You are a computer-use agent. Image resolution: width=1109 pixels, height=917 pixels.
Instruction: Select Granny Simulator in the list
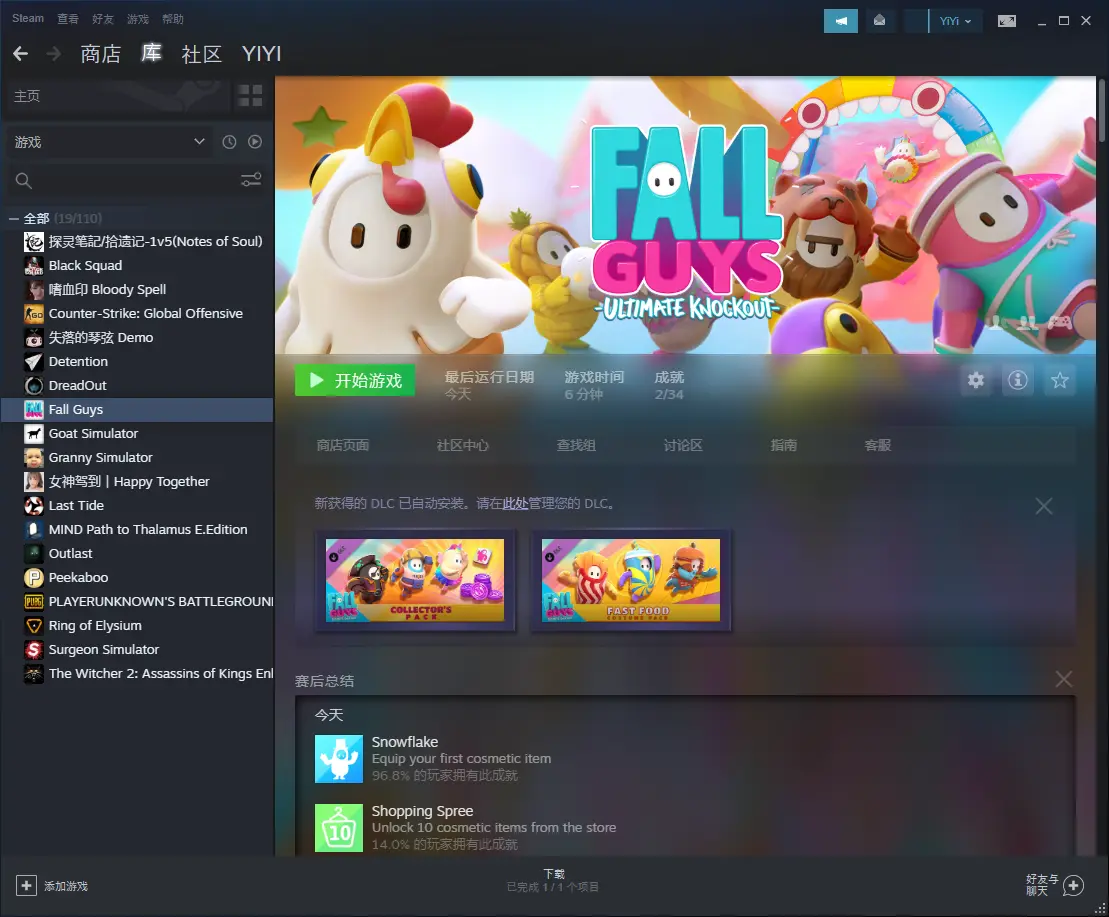pyautogui.click(x=137, y=458)
